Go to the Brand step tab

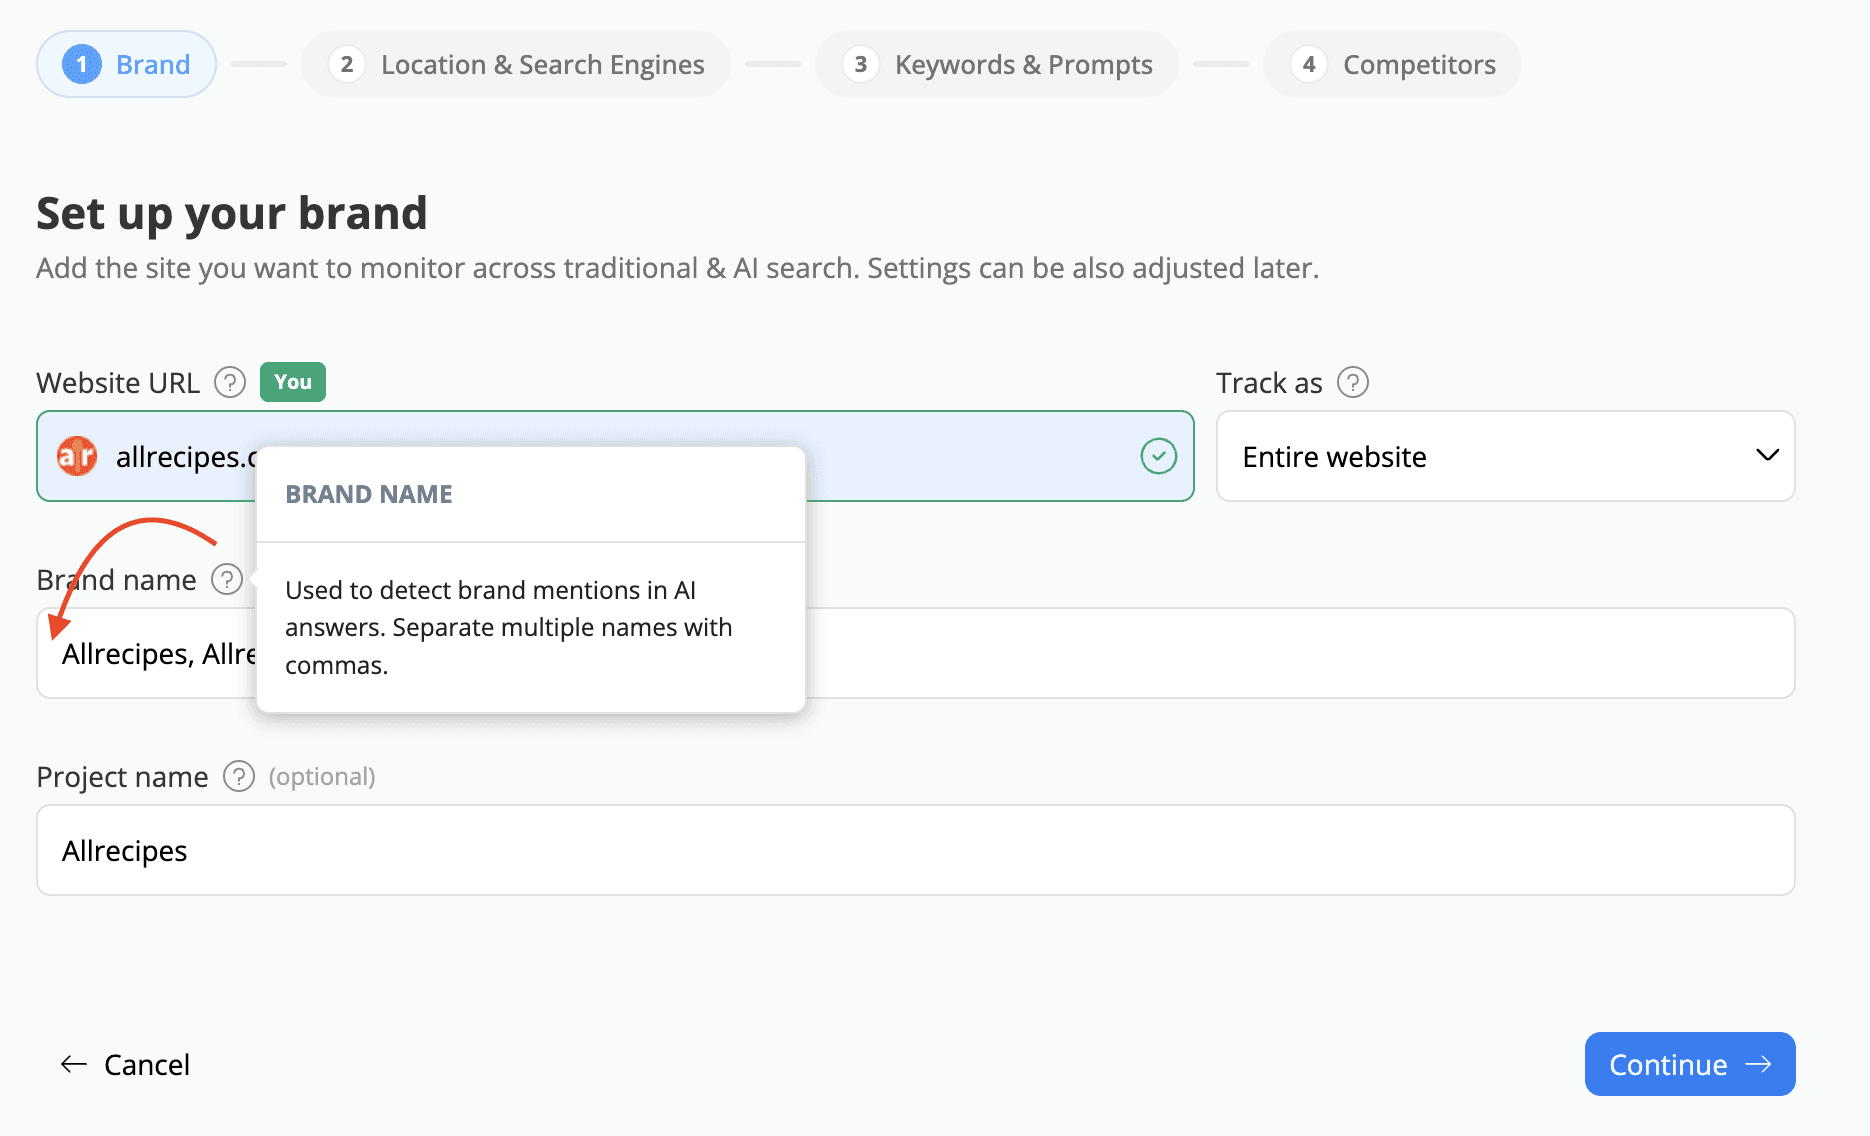[x=127, y=64]
